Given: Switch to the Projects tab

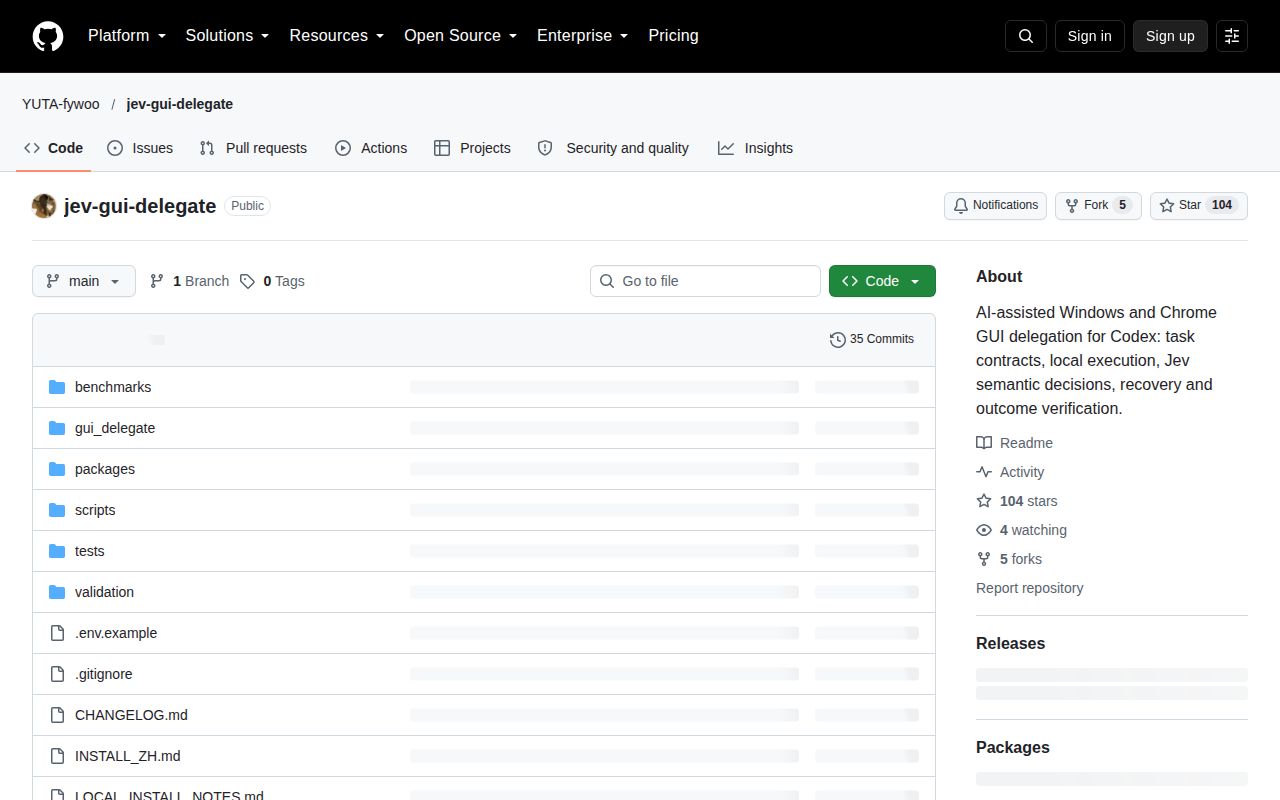Looking at the screenshot, I should pyautogui.click(x=472, y=148).
